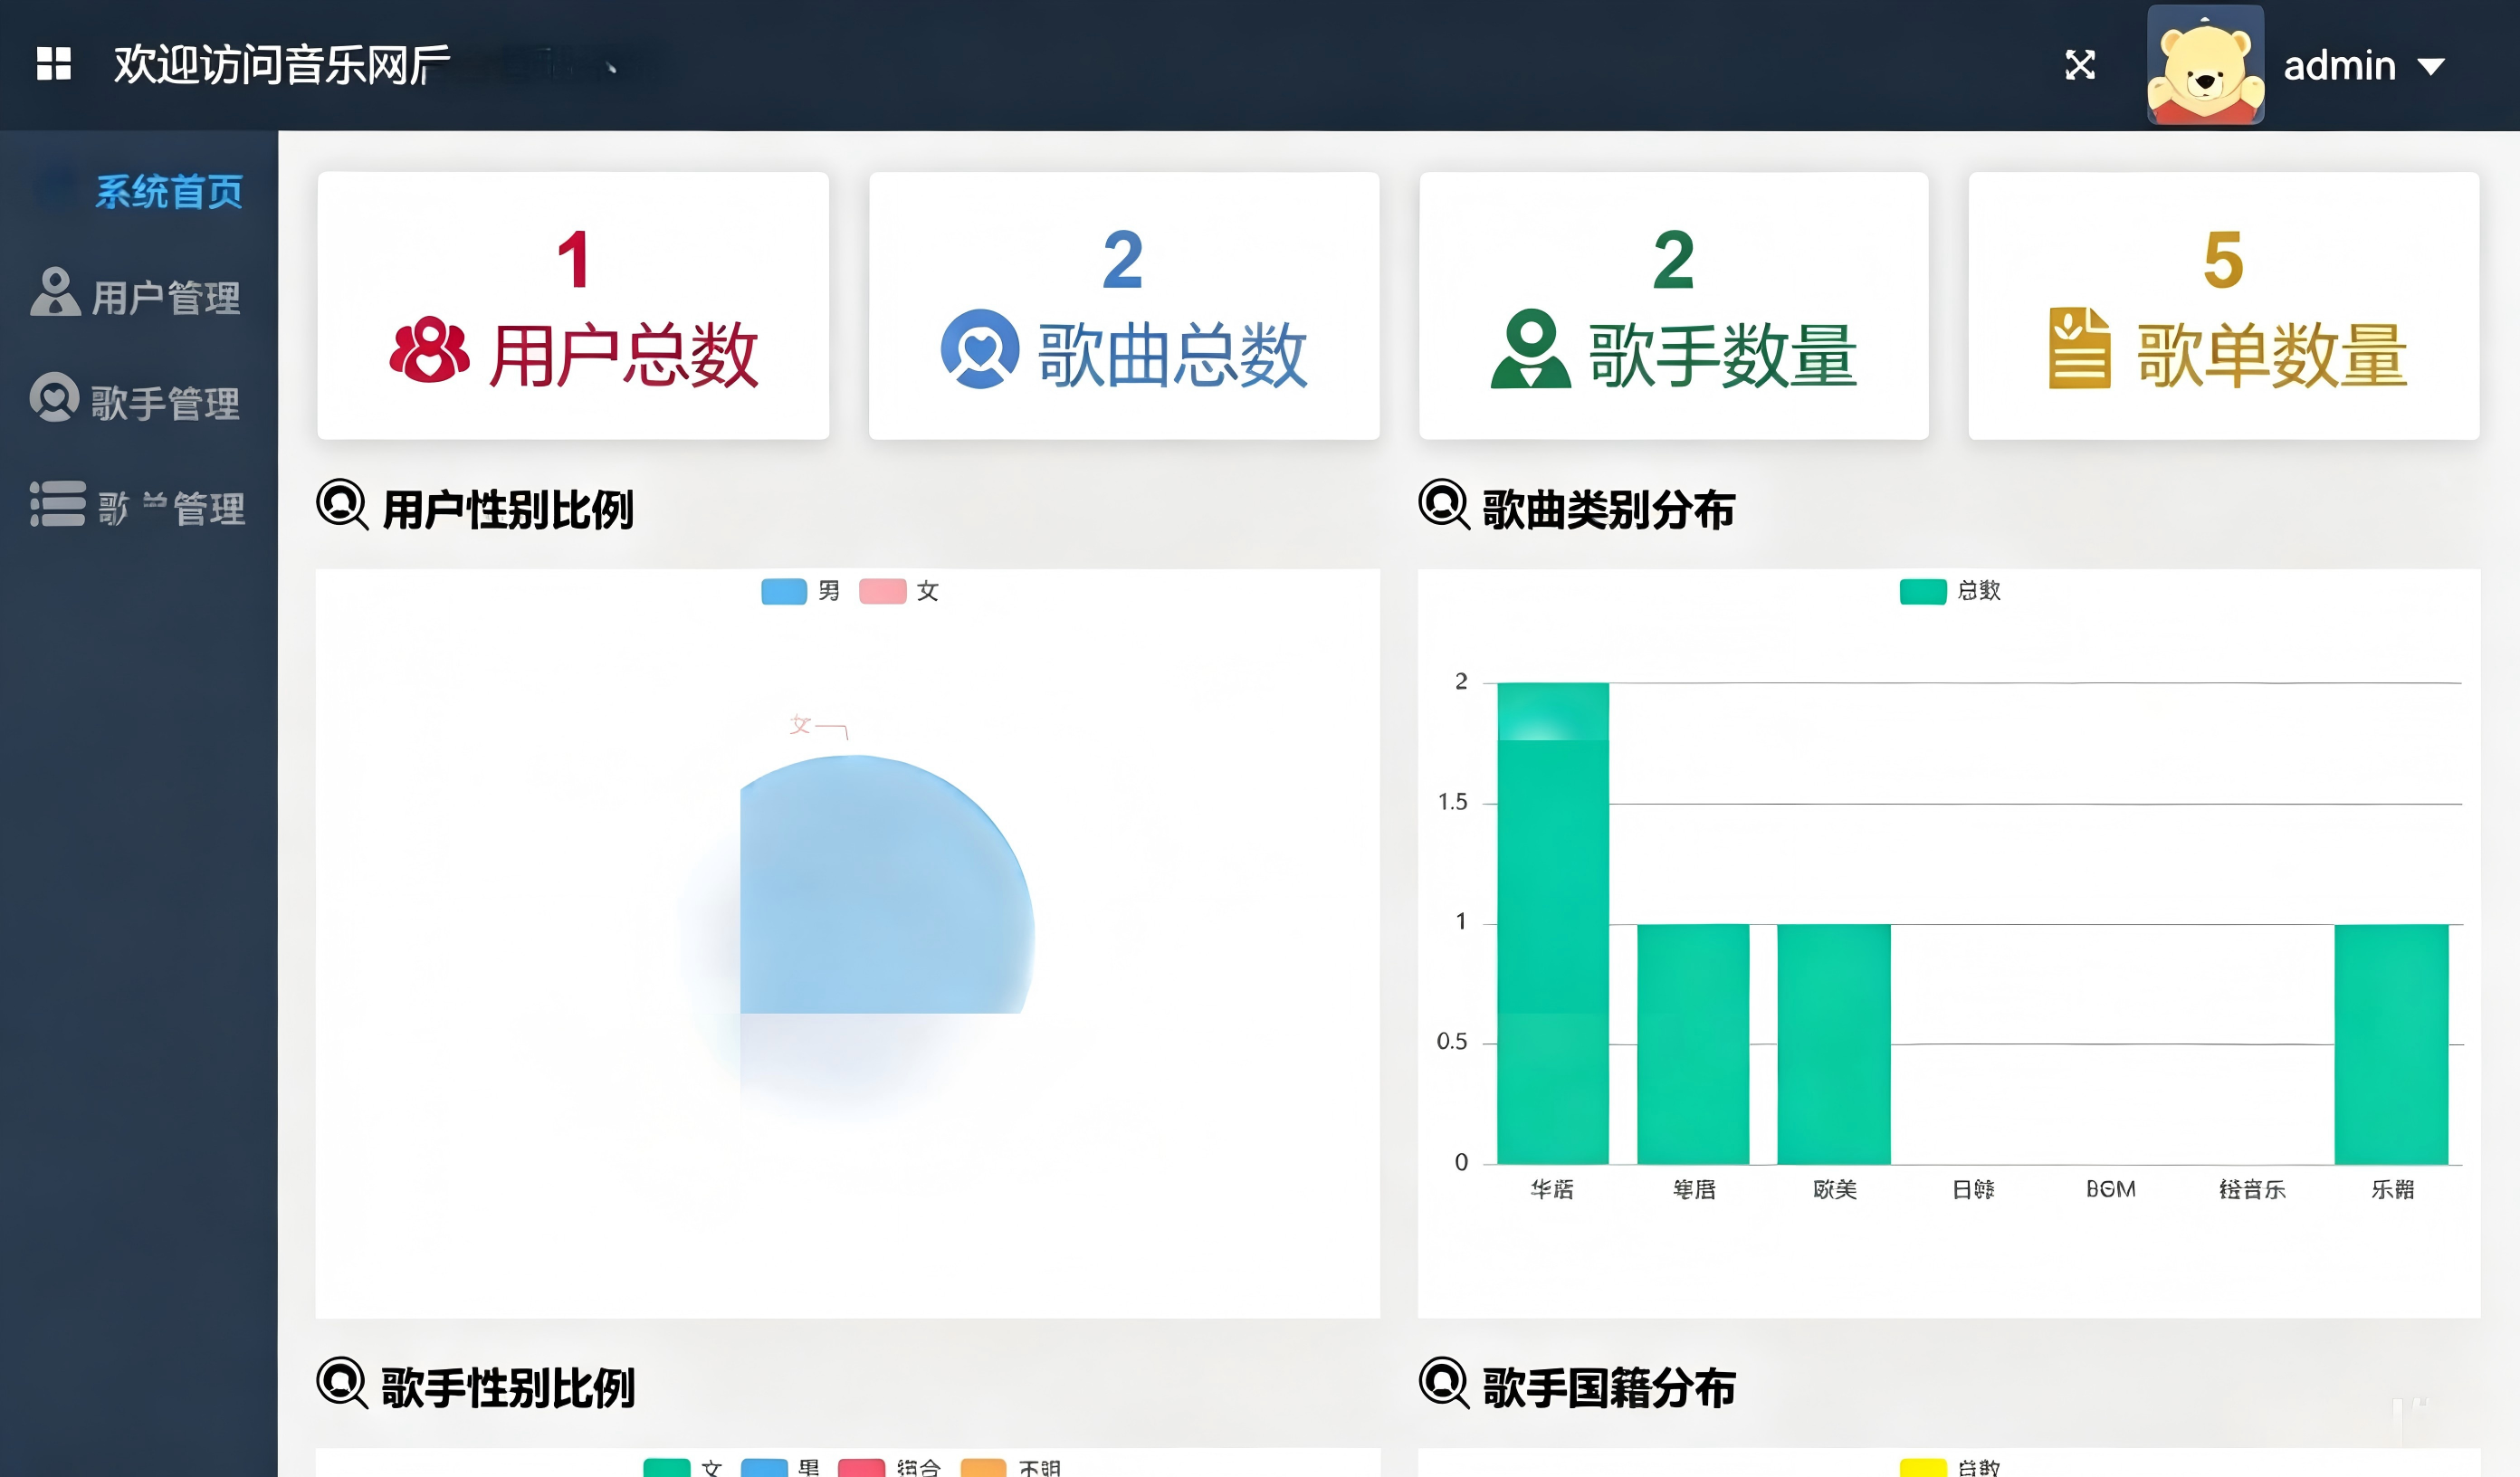Image resolution: width=2520 pixels, height=1477 pixels.
Task: Click the 轻音乐 axis label
Action: pos(2252,1189)
